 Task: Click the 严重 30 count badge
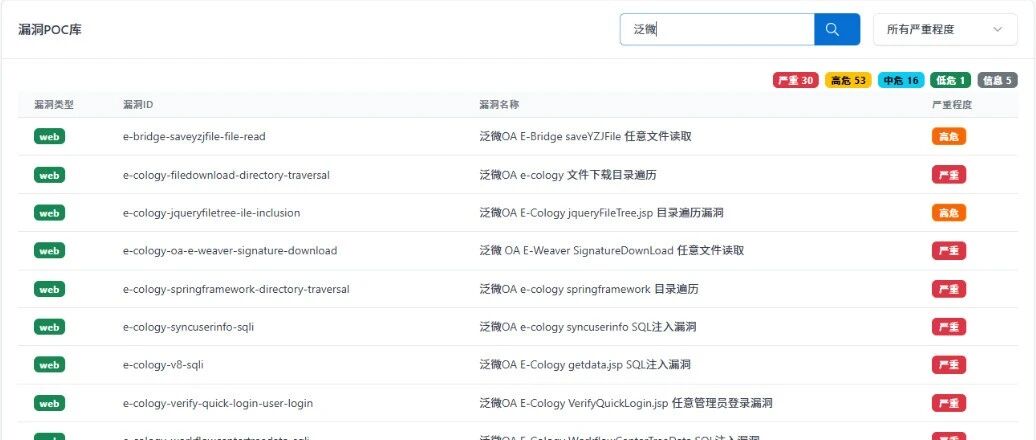coord(796,81)
